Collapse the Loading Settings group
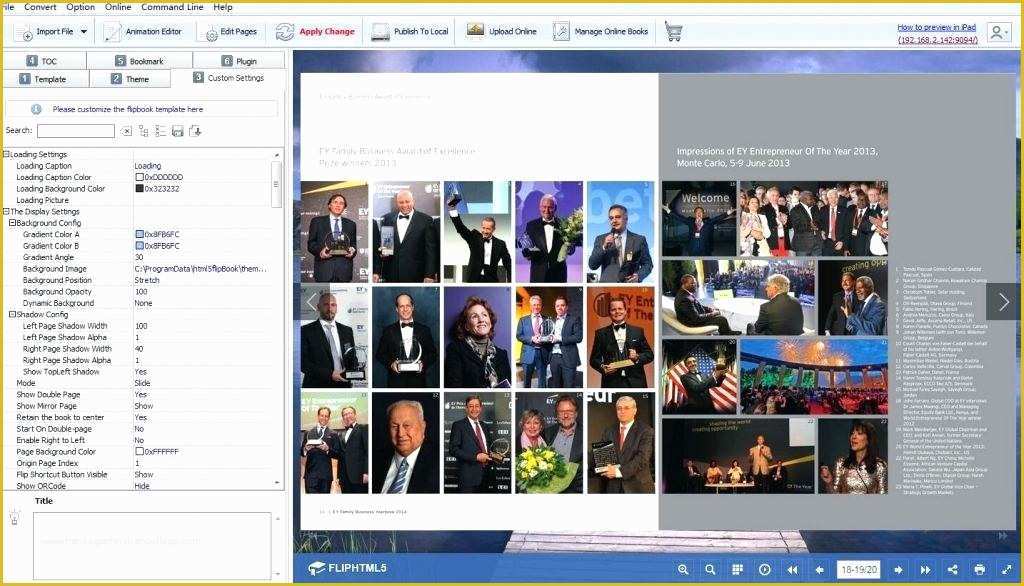1024x586 pixels. point(7,154)
